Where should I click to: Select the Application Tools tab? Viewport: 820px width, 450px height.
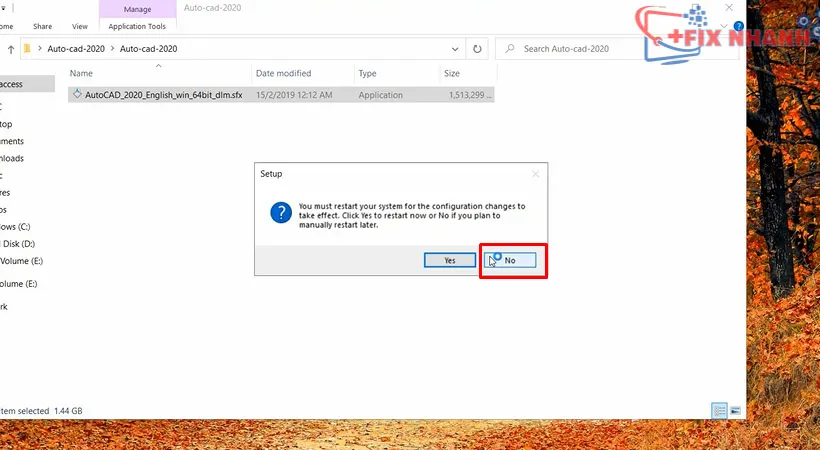pyautogui.click(x=137, y=26)
